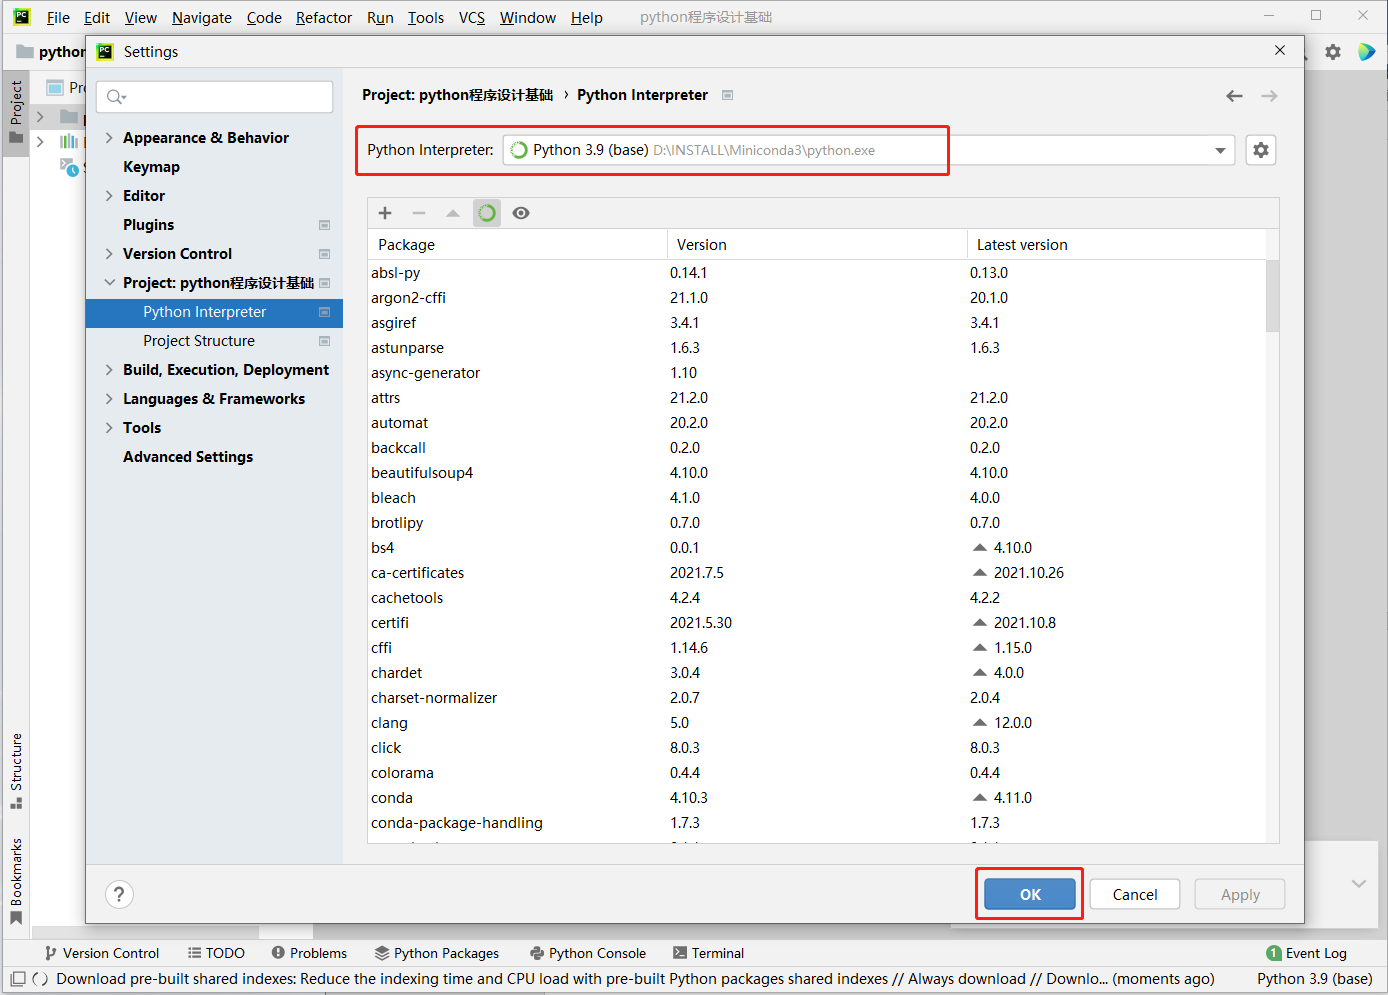This screenshot has width=1388, height=995.
Task: Collapse the Project: python程序设计基础 node
Action: coord(110,282)
